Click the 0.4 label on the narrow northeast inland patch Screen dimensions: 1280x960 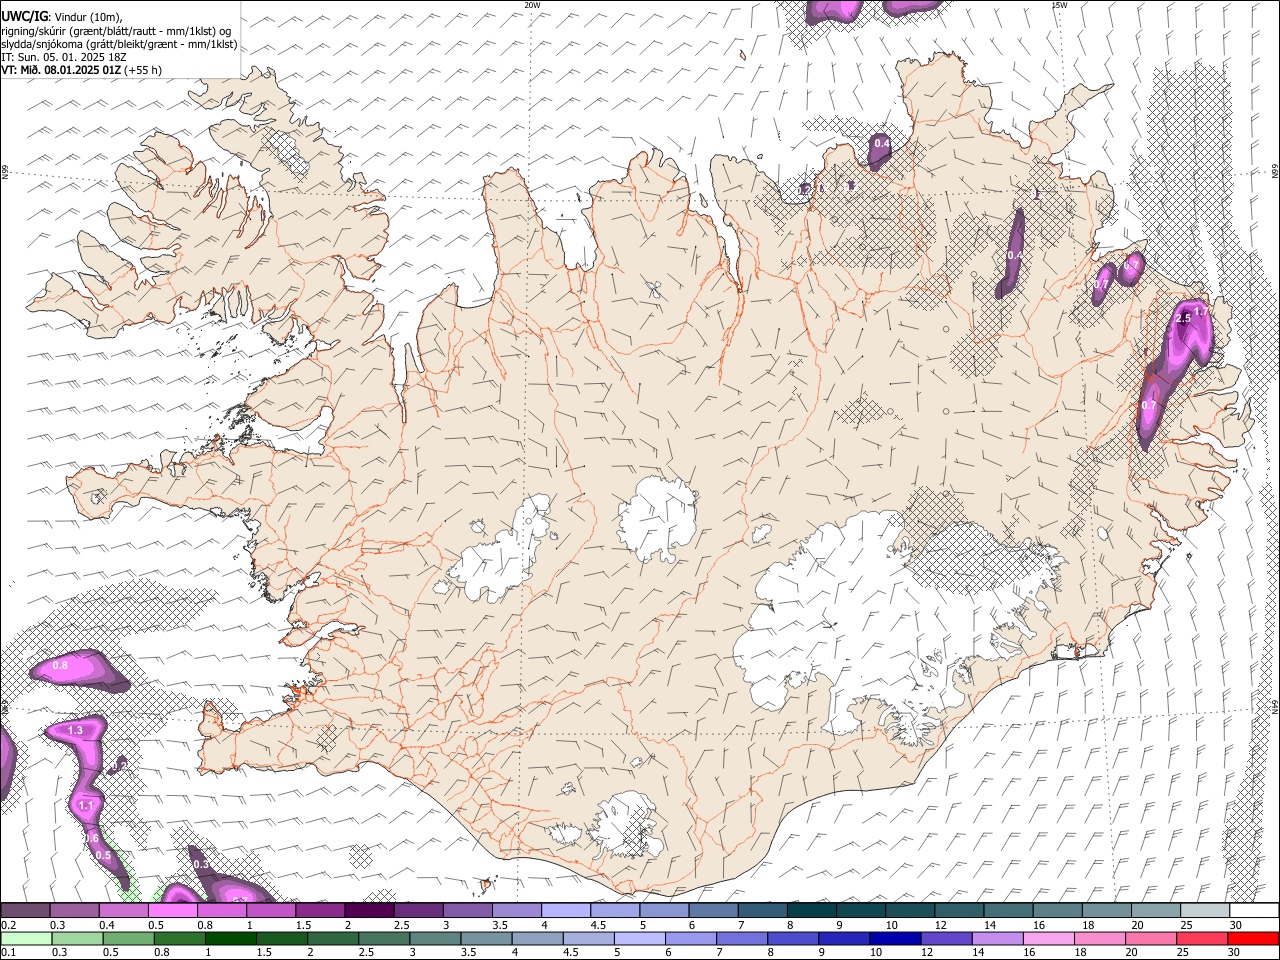(x=1014, y=256)
